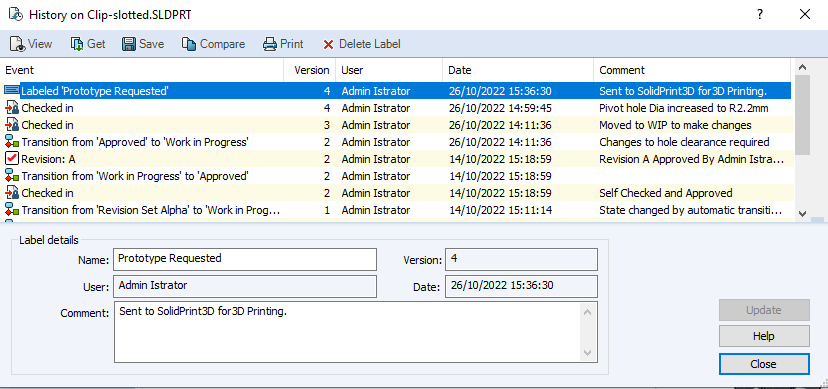Click the Print history icon
The width and height of the screenshot is (828, 389).
click(270, 44)
